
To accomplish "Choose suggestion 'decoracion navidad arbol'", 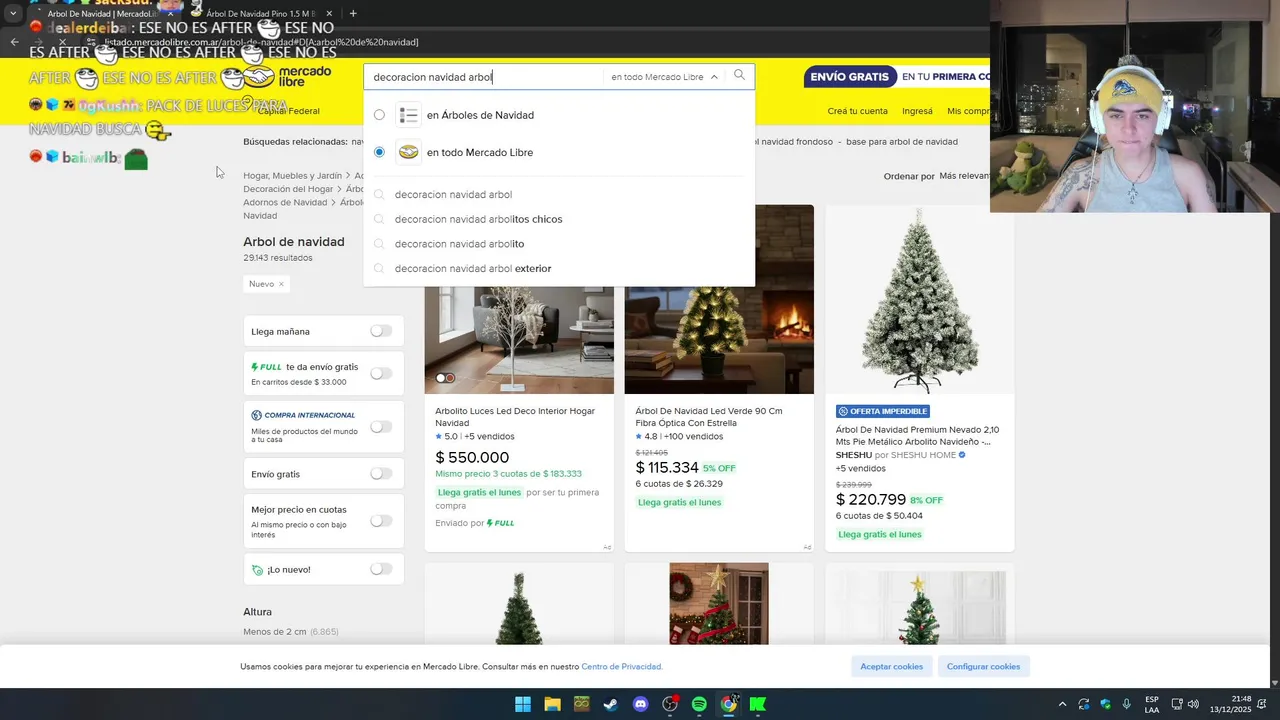I will (453, 195).
